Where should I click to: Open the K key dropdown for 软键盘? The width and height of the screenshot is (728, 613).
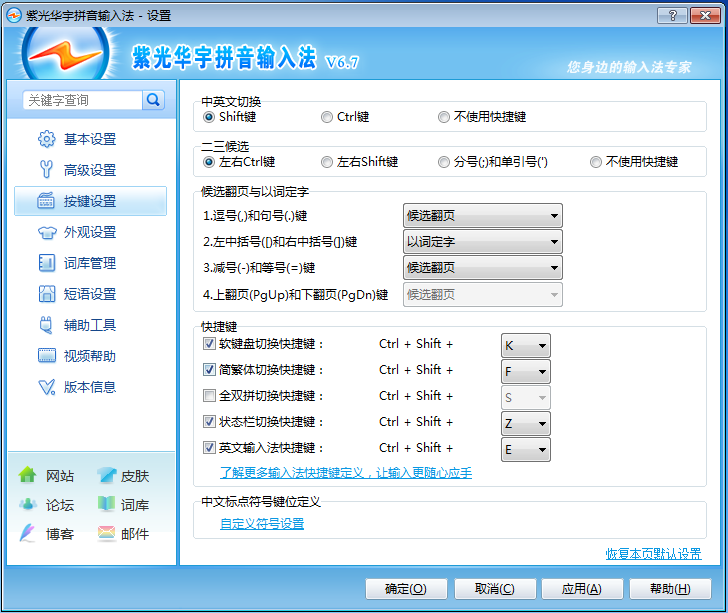pos(526,346)
